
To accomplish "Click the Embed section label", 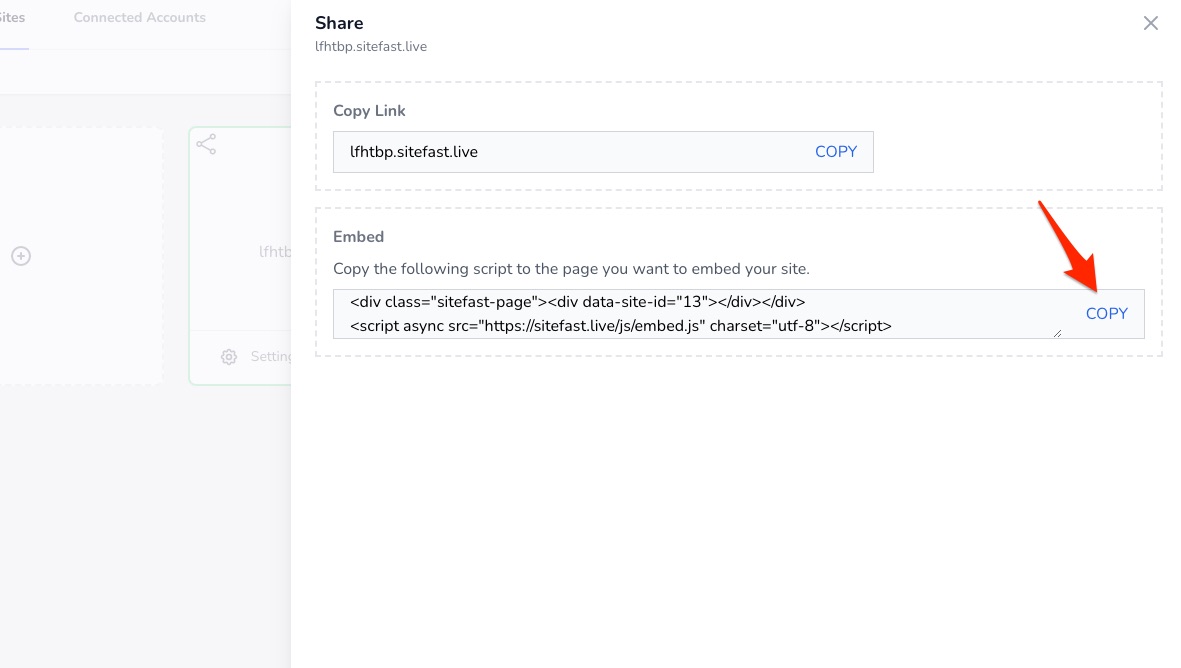I will (x=359, y=236).
